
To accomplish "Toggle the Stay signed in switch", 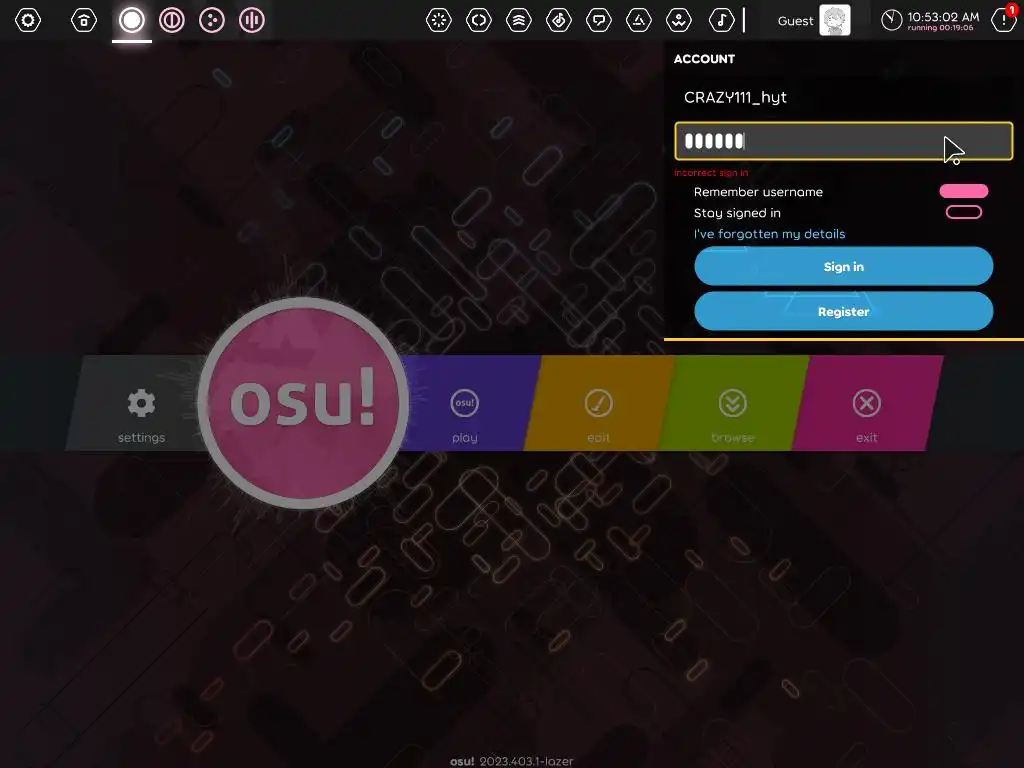I will click(x=963, y=212).
